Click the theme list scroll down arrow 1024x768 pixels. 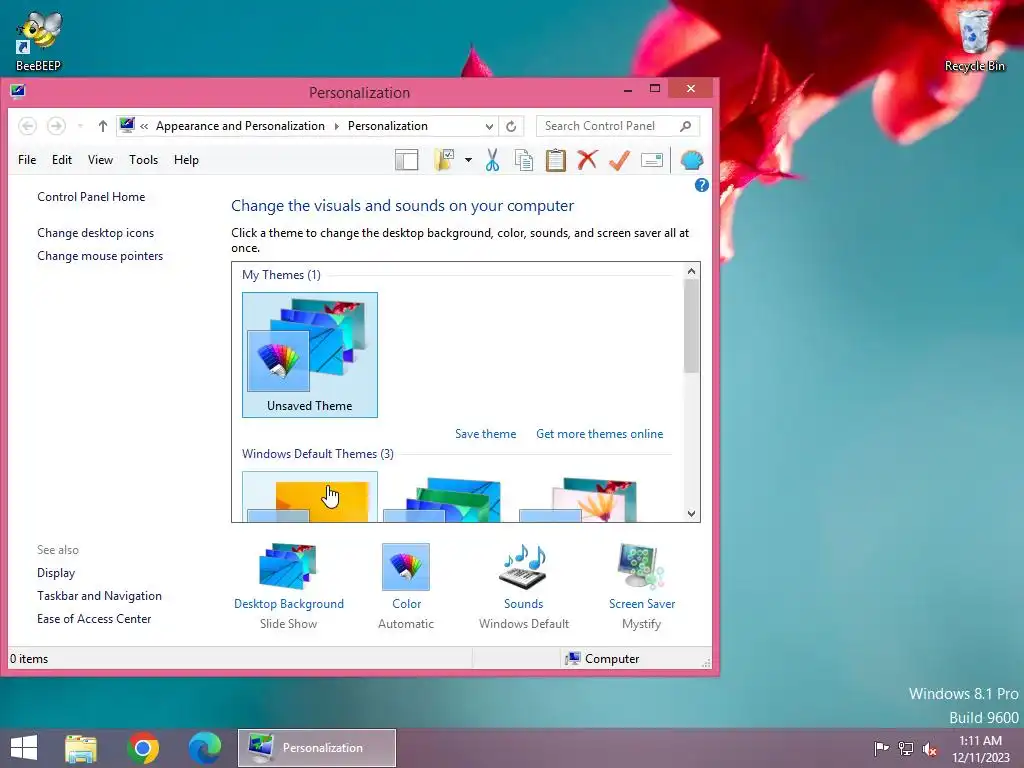[692, 514]
